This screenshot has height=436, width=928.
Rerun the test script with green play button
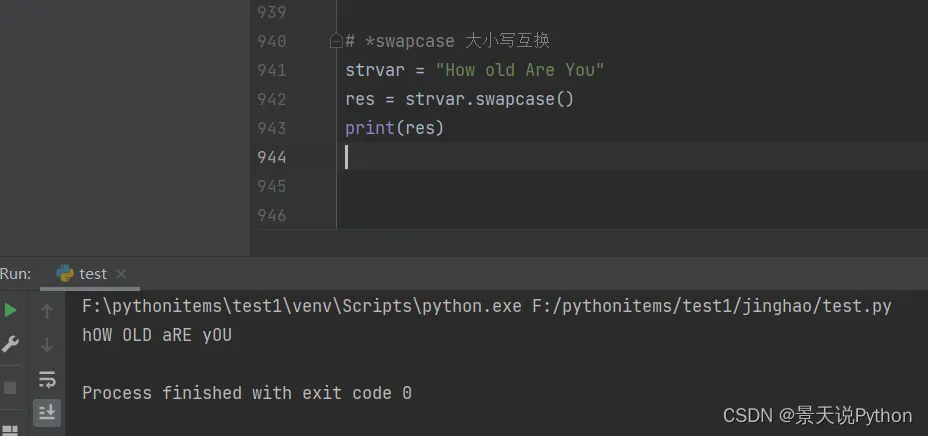click(x=10, y=310)
